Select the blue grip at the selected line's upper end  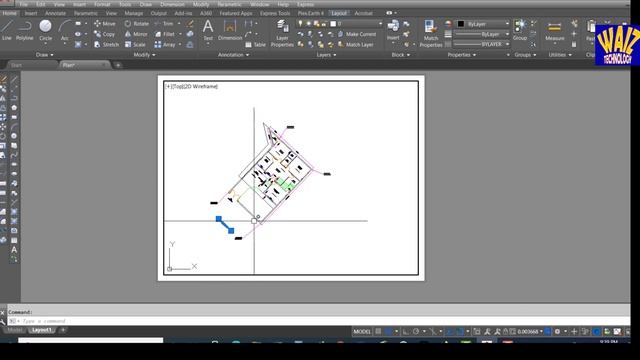pos(219,219)
